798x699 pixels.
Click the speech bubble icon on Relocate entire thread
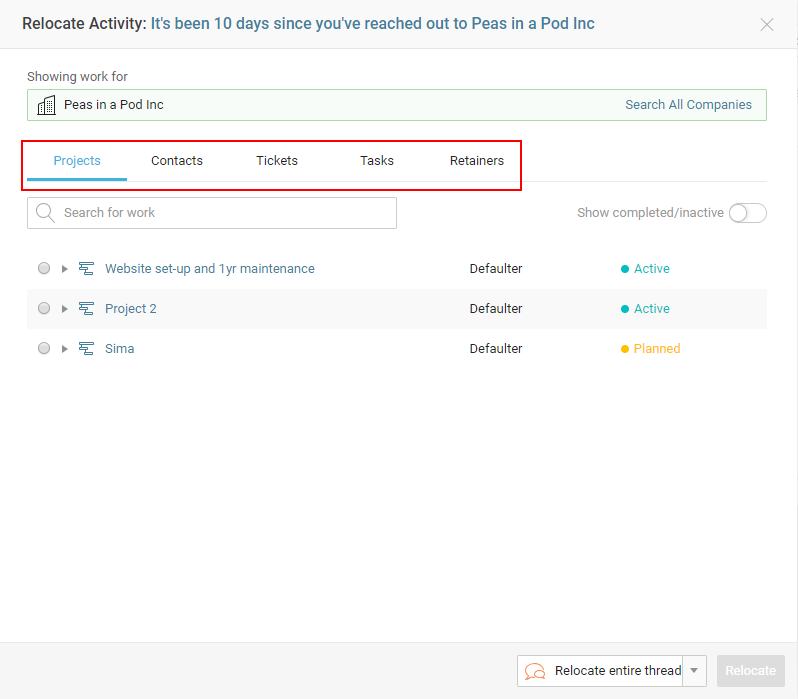click(x=535, y=671)
